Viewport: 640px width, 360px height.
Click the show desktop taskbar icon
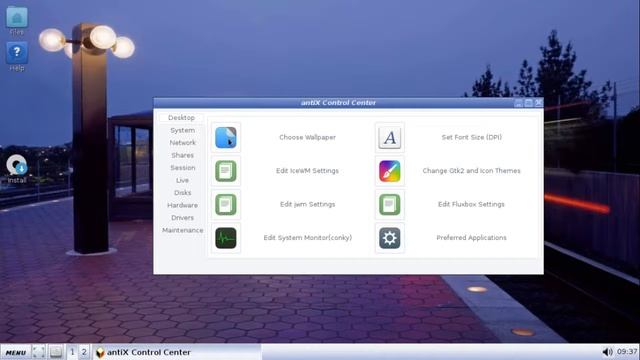coord(39,352)
